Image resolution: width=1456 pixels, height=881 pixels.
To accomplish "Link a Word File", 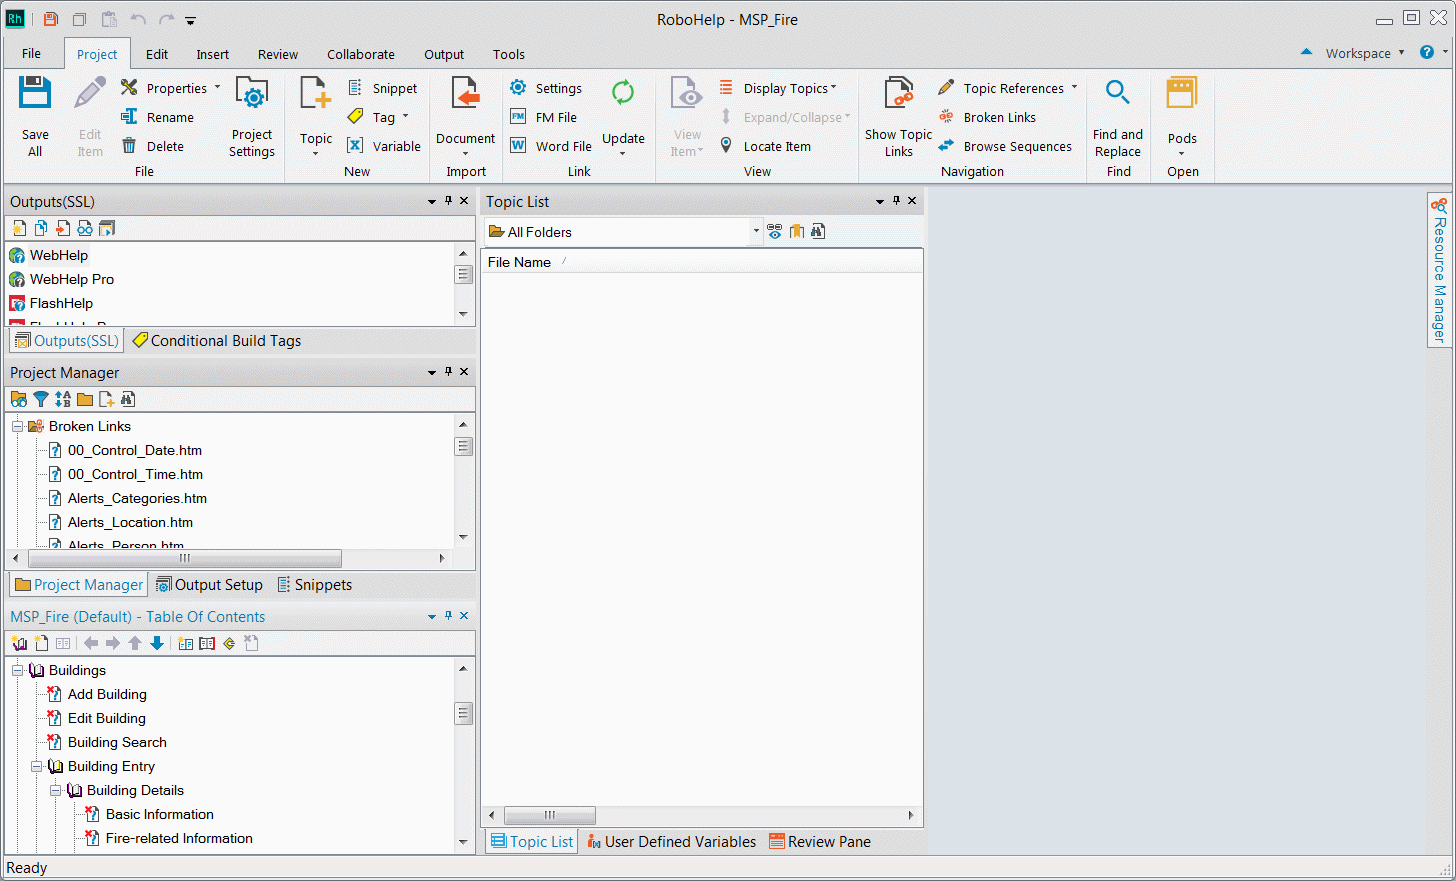I will (x=518, y=146).
